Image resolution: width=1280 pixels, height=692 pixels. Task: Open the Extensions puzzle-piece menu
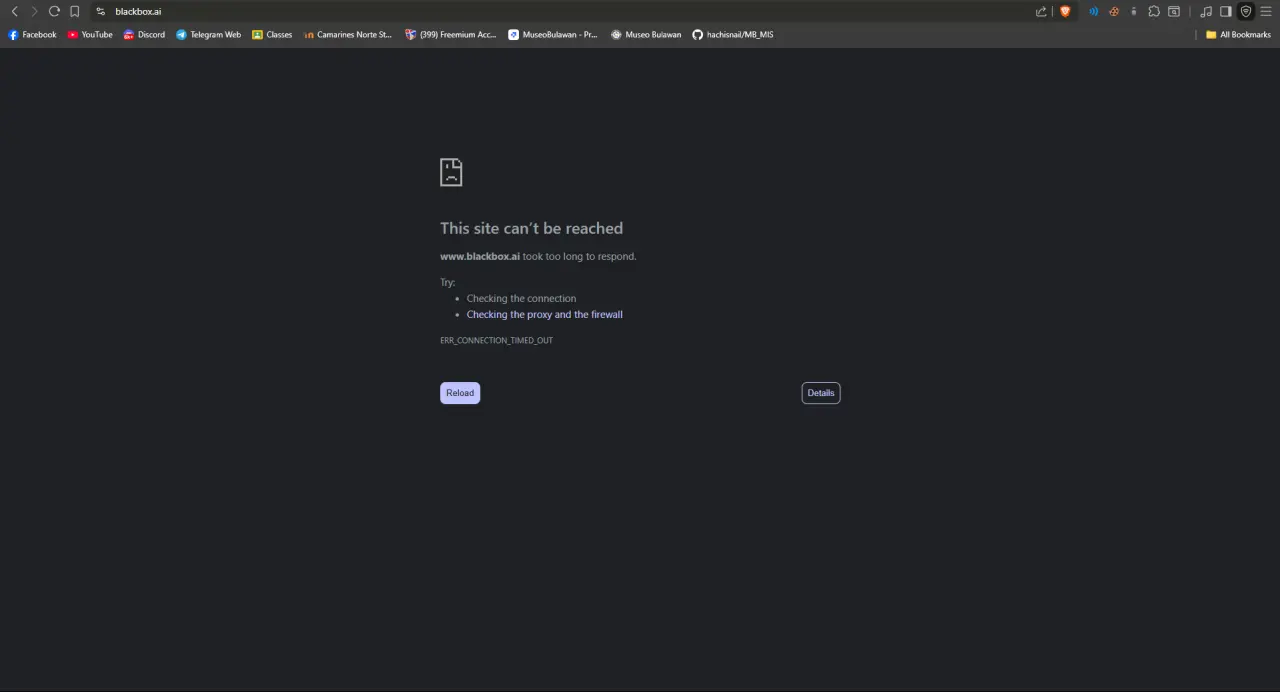tap(1154, 11)
